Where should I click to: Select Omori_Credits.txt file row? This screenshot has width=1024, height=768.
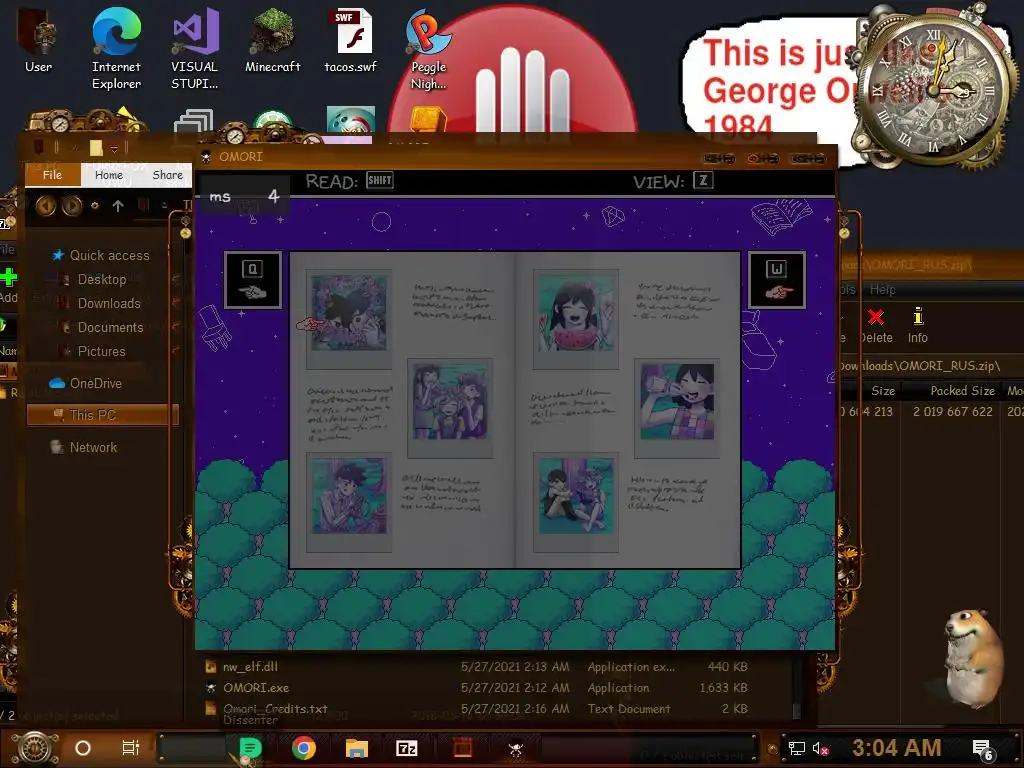coord(477,709)
